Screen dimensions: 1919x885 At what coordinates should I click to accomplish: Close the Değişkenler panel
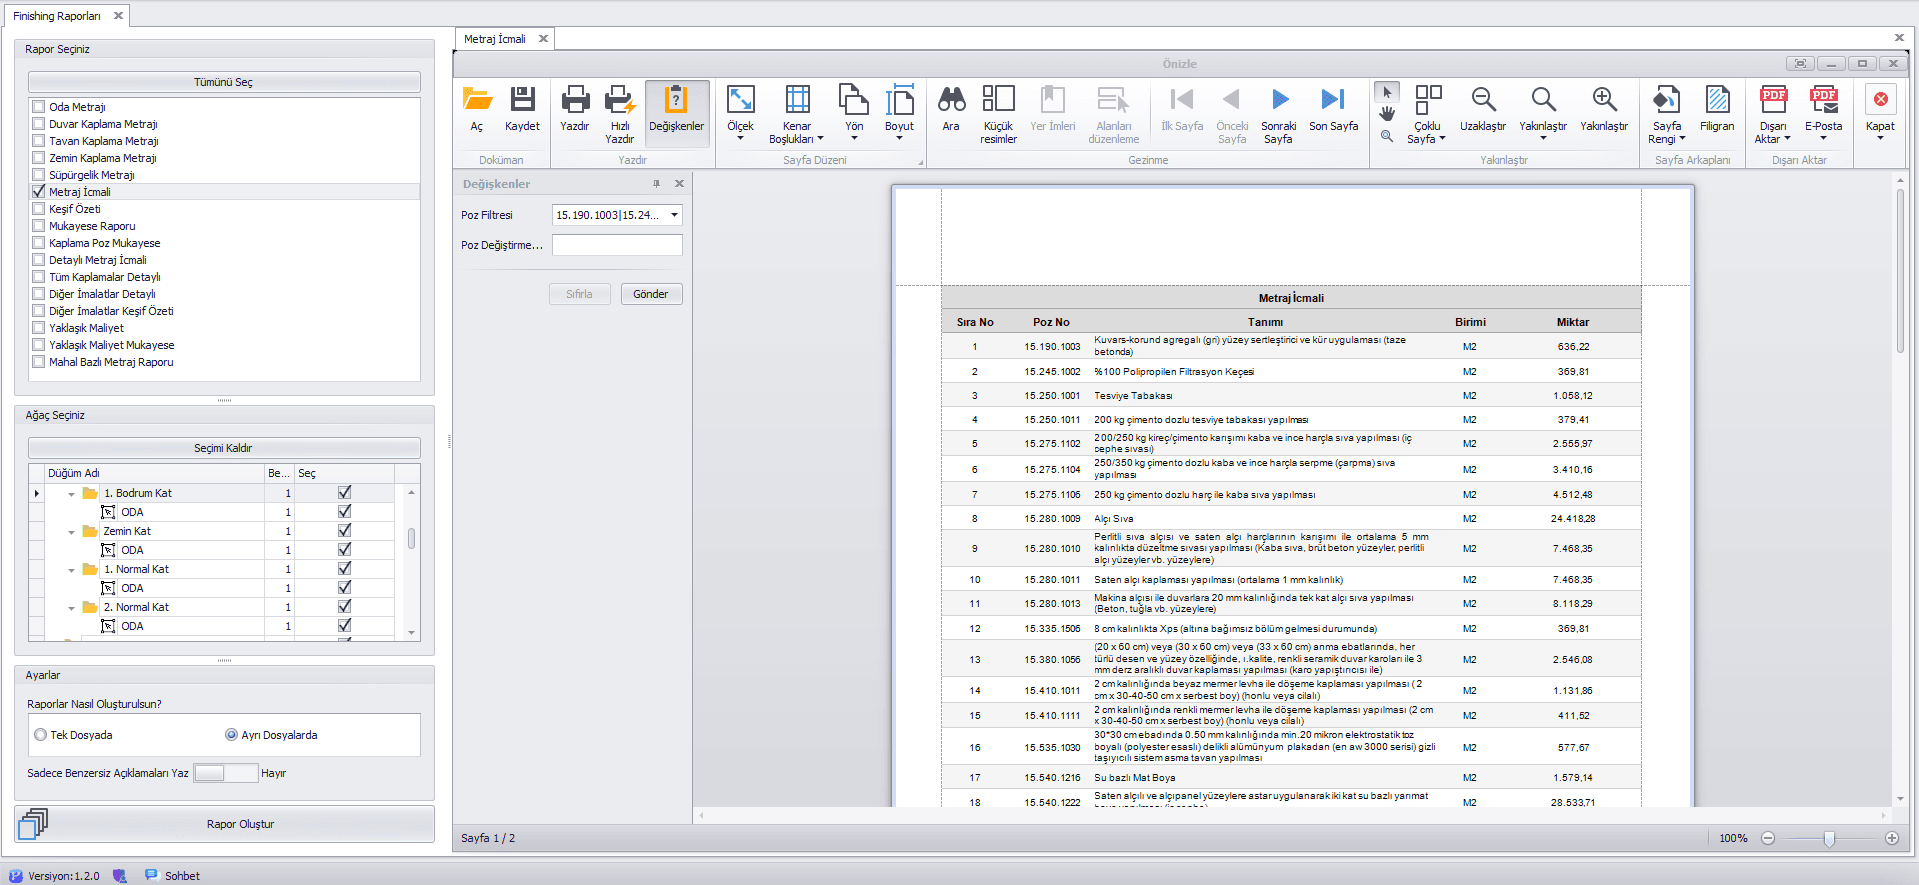coord(679,184)
